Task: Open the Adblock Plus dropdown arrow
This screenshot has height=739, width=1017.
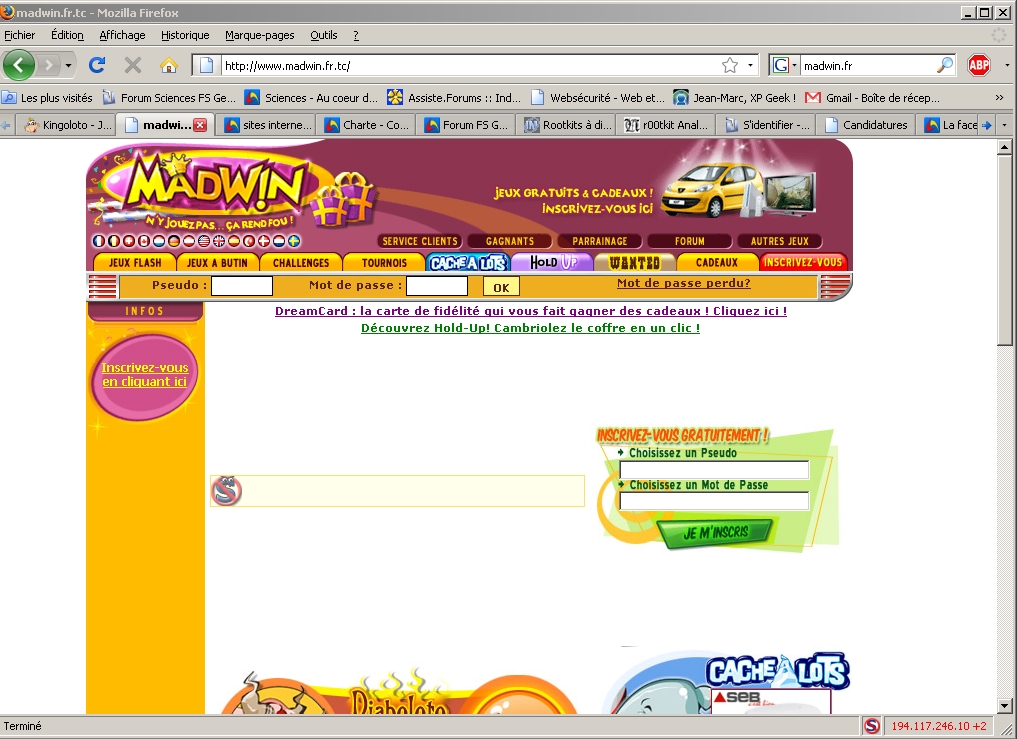Action: 1007,66
